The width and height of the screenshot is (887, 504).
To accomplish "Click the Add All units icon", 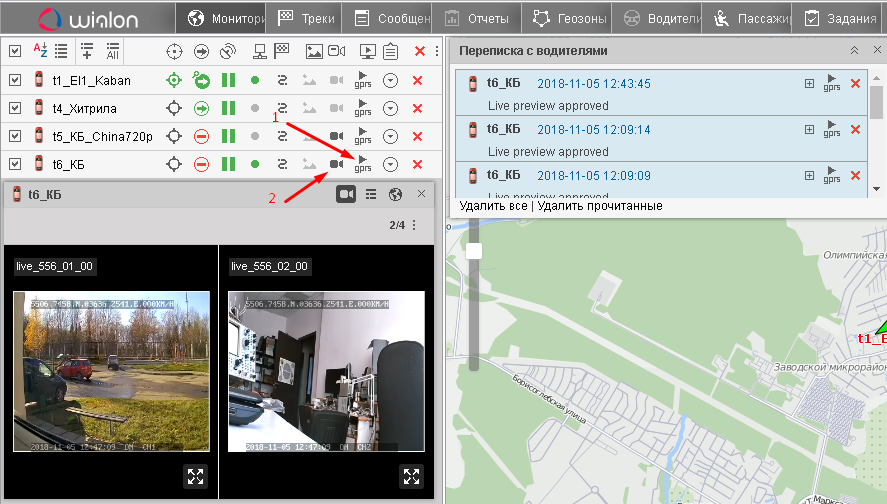I will tap(112, 51).
